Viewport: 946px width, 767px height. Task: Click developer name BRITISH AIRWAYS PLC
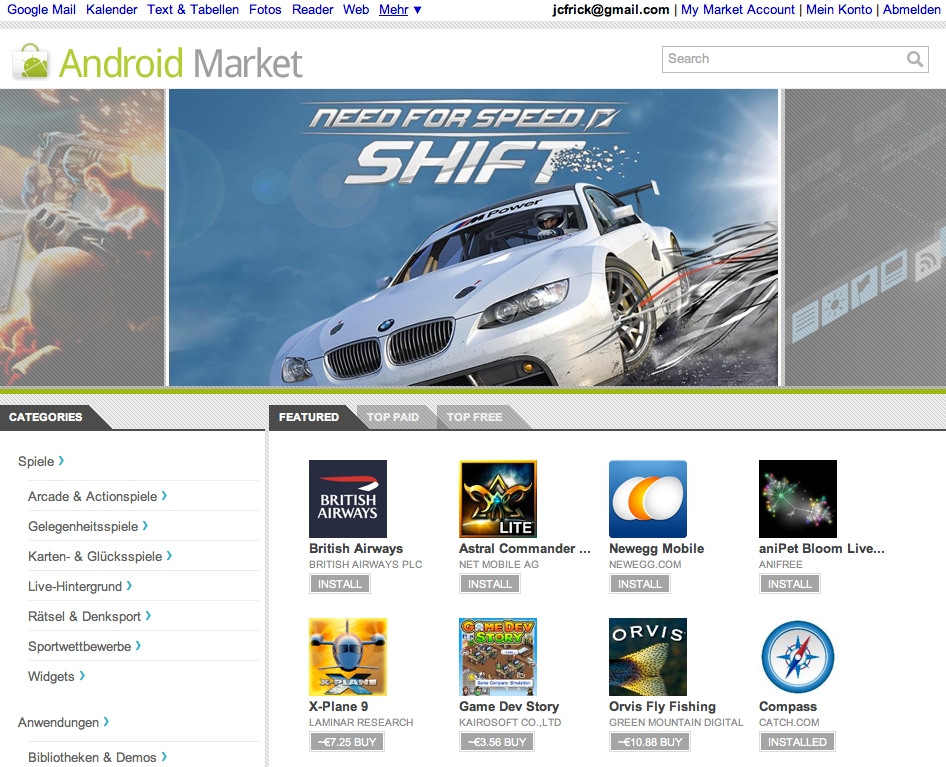(x=366, y=564)
